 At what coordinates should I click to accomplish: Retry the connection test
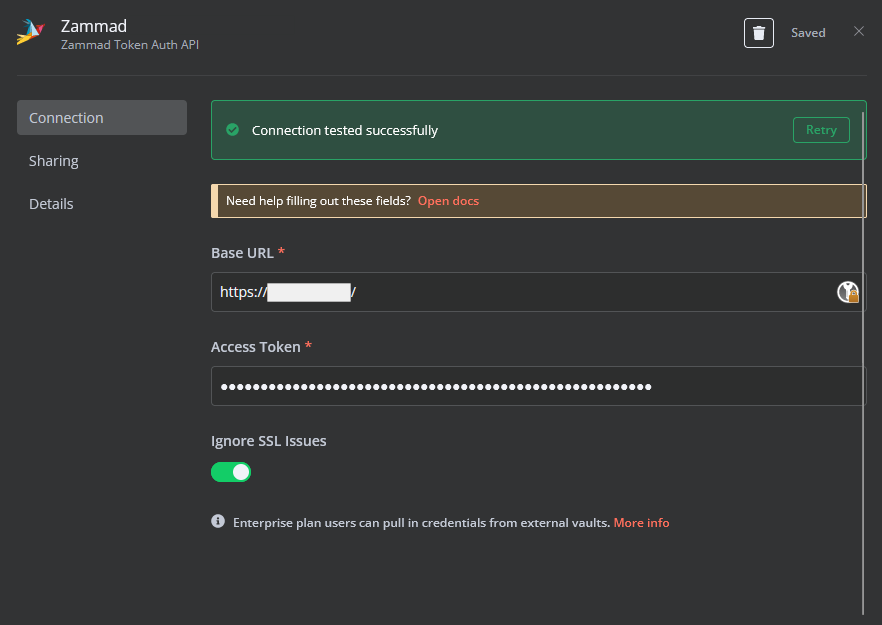[x=821, y=130]
